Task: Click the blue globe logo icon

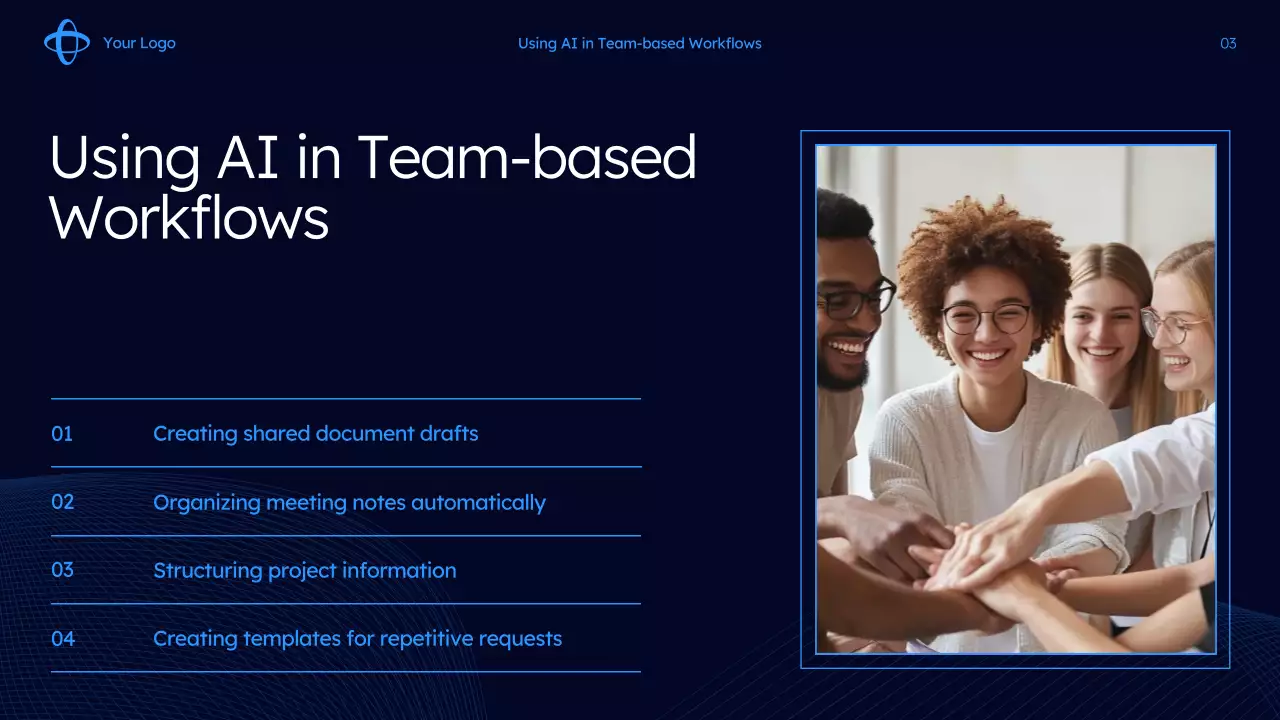Action: (x=66, y=43)
